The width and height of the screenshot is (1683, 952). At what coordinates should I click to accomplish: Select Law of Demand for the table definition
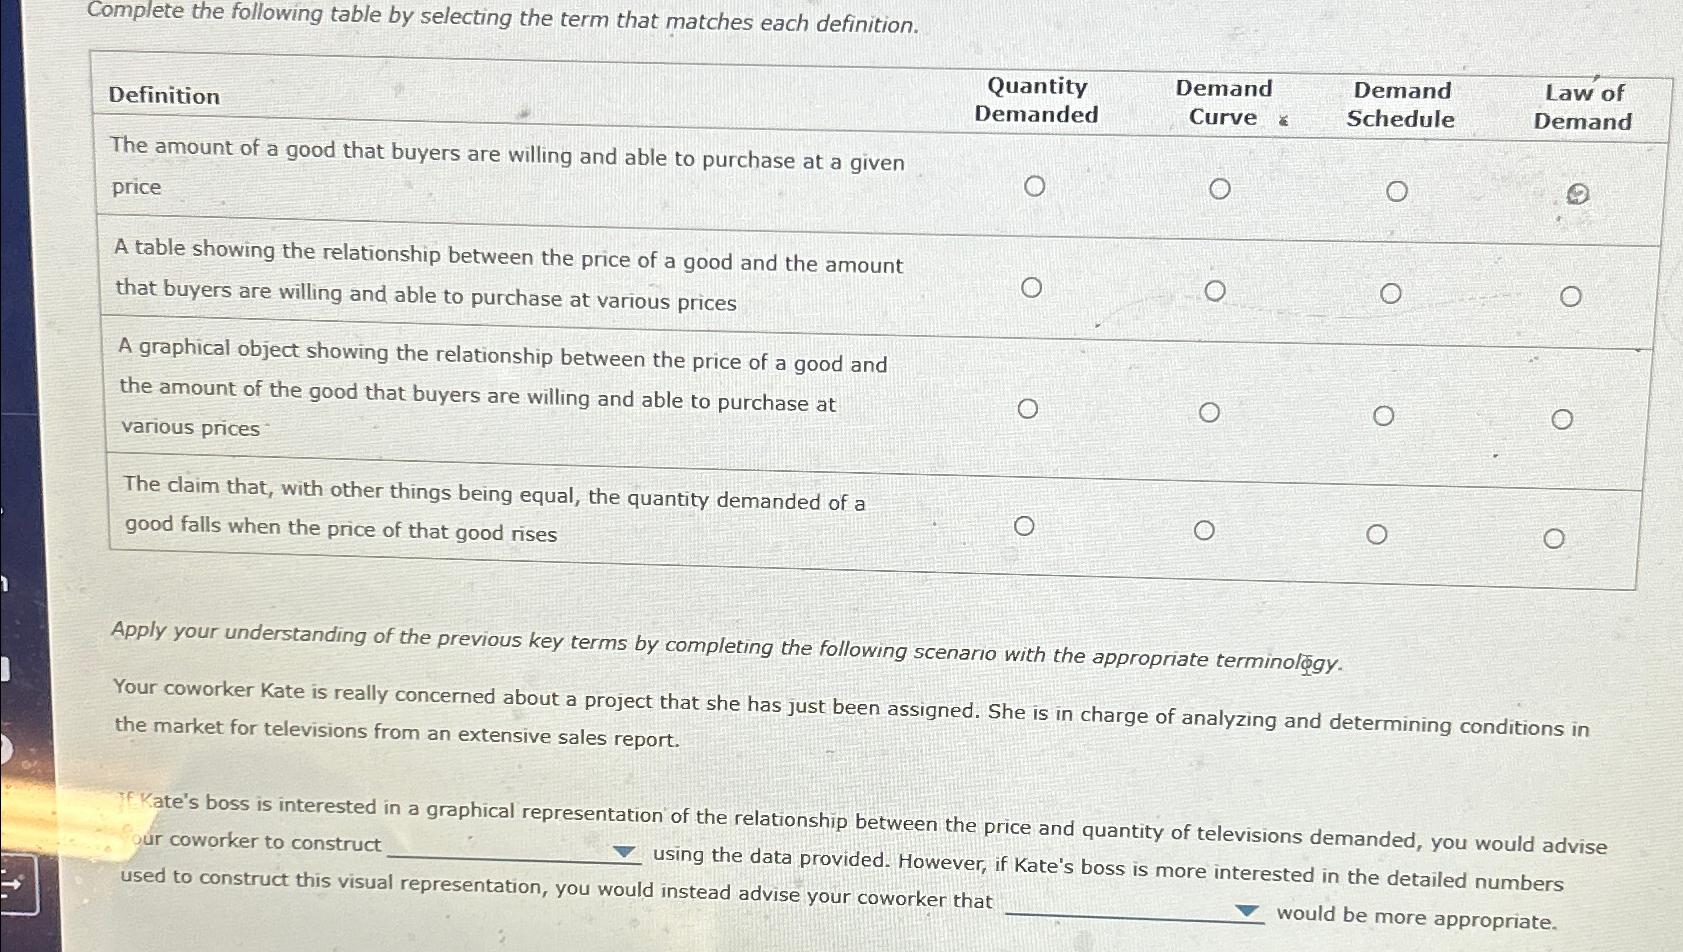pyautogui.click(x=1570, y=296)
